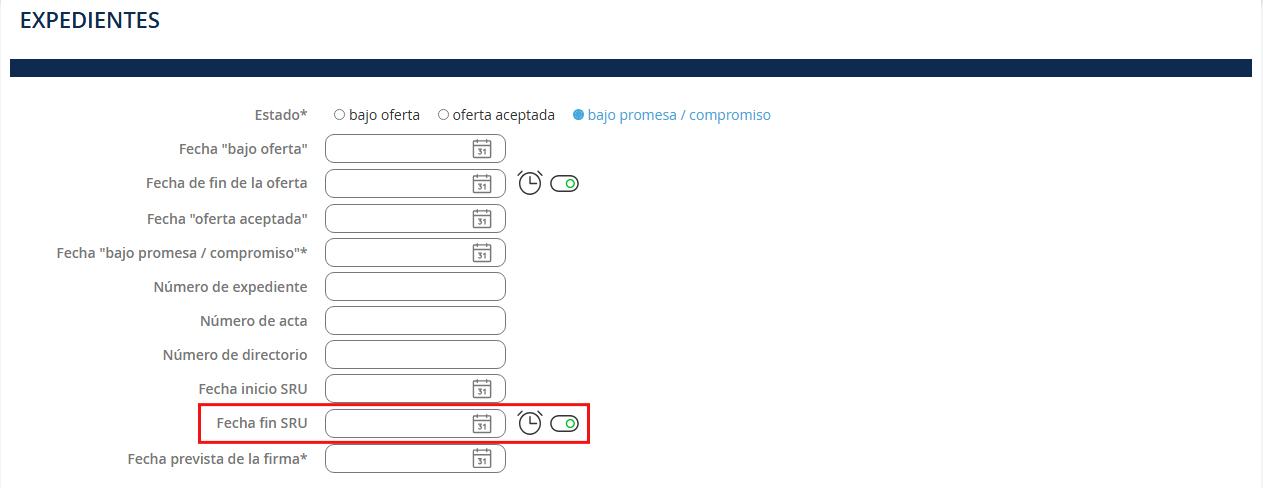
Task: Open calendar for Fecha fin SRU
Action: 482,424
